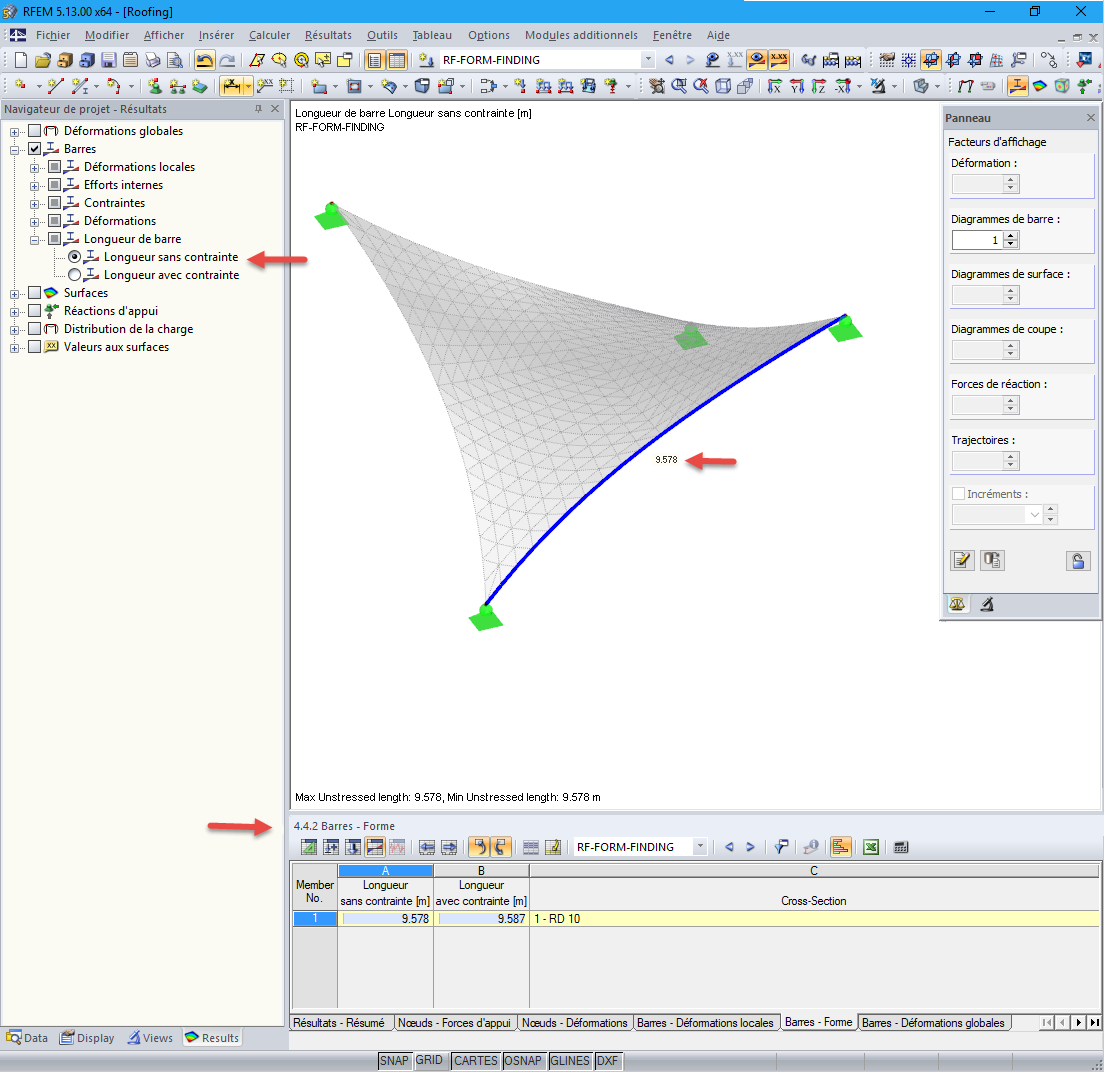Toggle member results display icon
Image resolution: width=1104 pixels, height=1072 pixels.
[1017, 86]
